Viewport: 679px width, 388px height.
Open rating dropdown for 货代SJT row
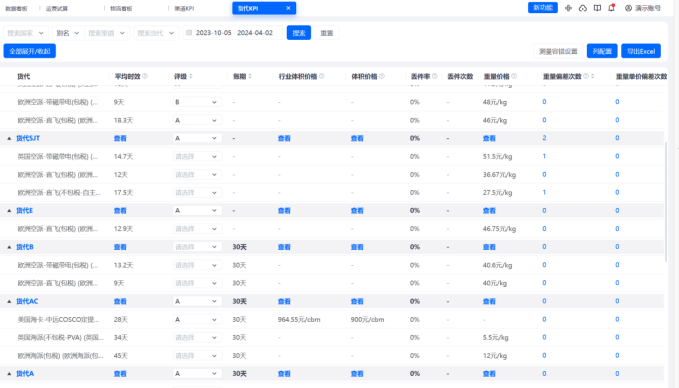[x=197, y=138]
